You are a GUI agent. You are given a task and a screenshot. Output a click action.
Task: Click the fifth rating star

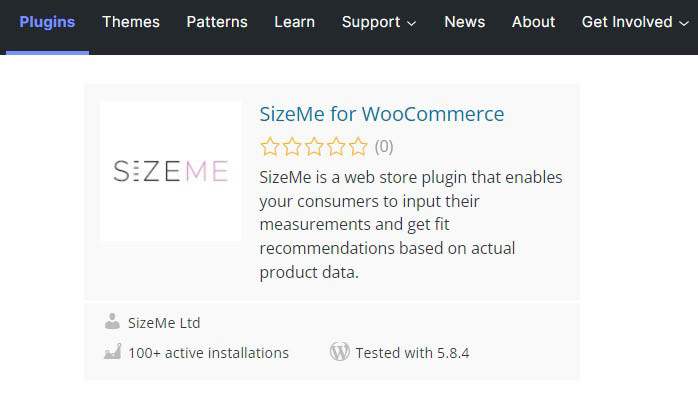(358, 147)
